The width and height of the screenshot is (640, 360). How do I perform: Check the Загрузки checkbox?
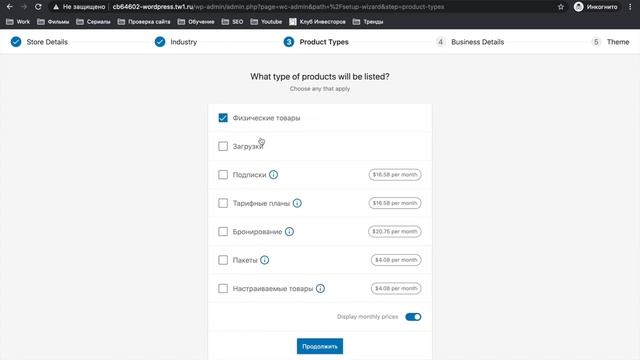223,146
